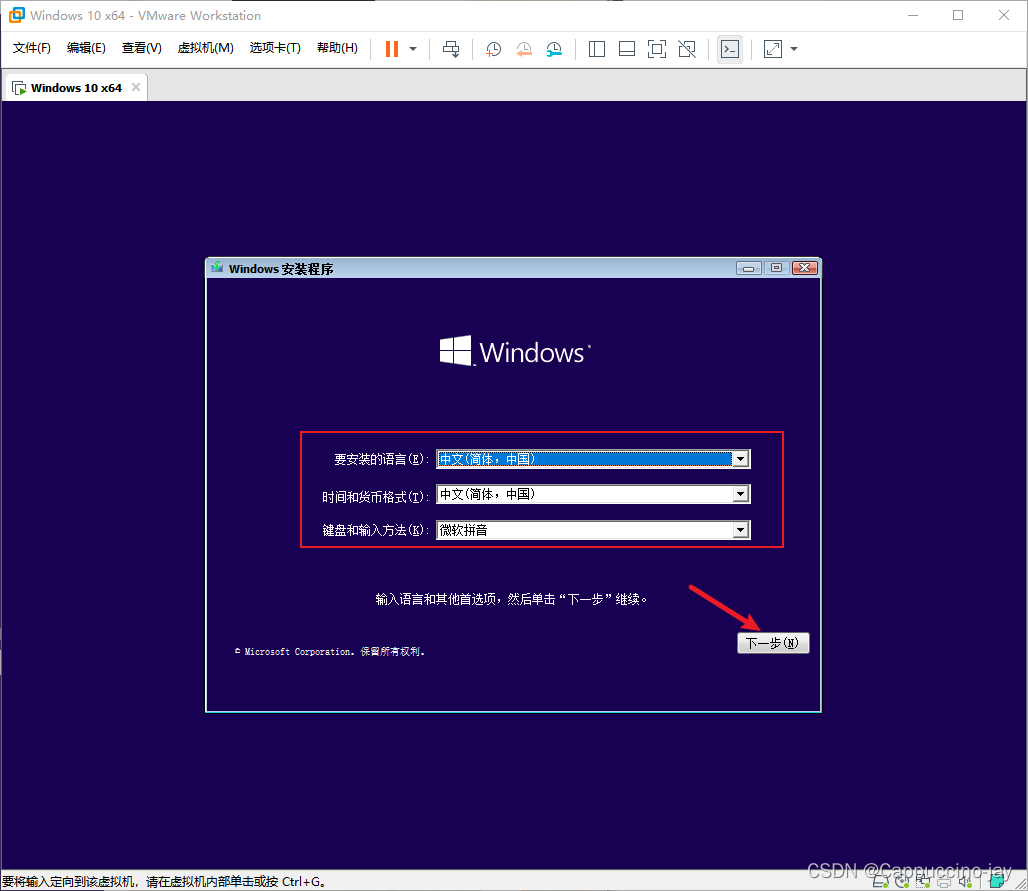Pause the virtual machine
This screenshot has height=891, width=1028.
(391, 49)
